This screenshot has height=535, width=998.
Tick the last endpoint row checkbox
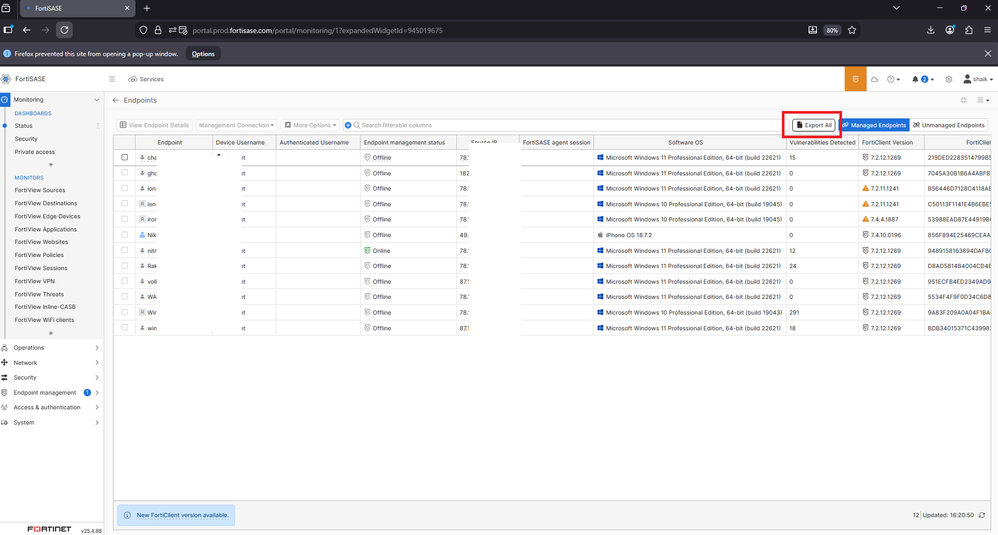click(125, 327)
